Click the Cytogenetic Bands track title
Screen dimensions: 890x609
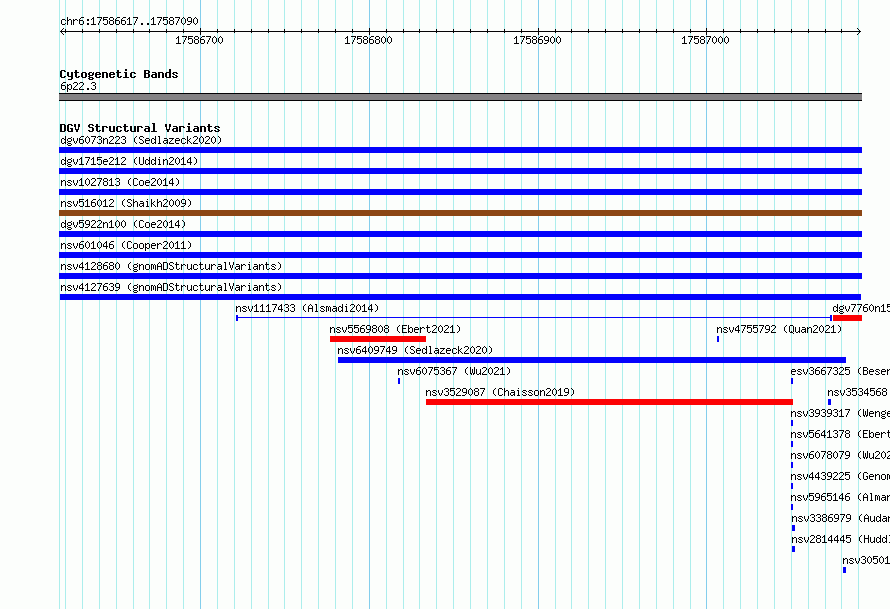coord(119,74)
